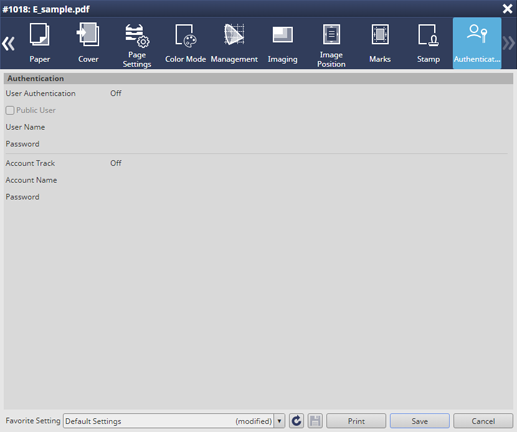Open the Cover settings tab
The width and height of the screenshot is (517, 432).
pos(88,43)
